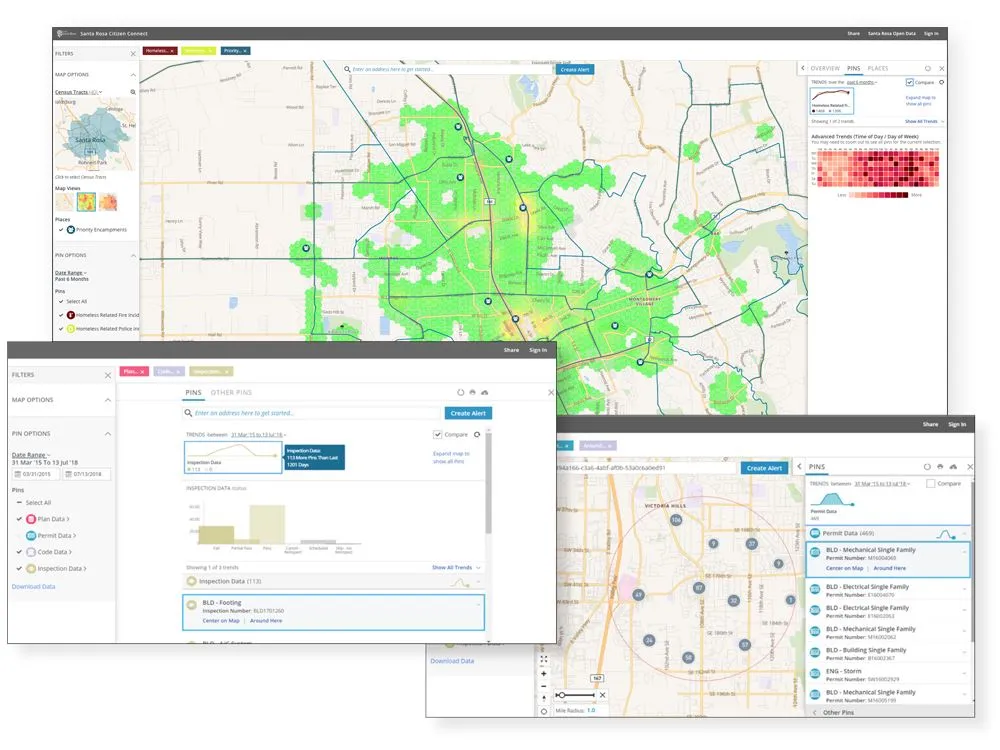Remove the Homeless filter chip with its x

[171, 50]
